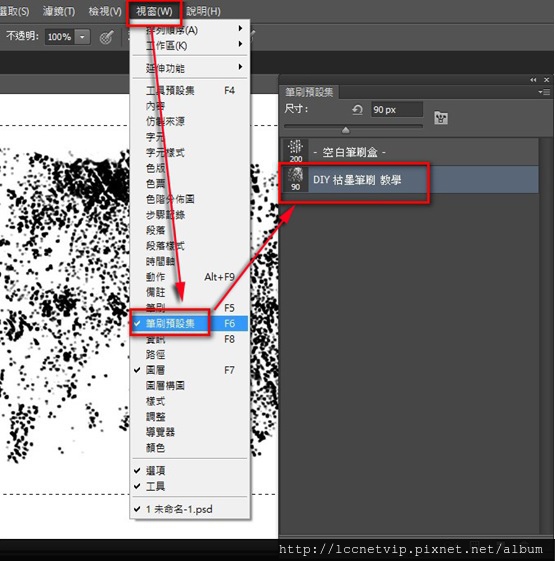Uncheck 筆刷預設集 in the Window menu
555x561 pixels.
(x=190, y=323)
